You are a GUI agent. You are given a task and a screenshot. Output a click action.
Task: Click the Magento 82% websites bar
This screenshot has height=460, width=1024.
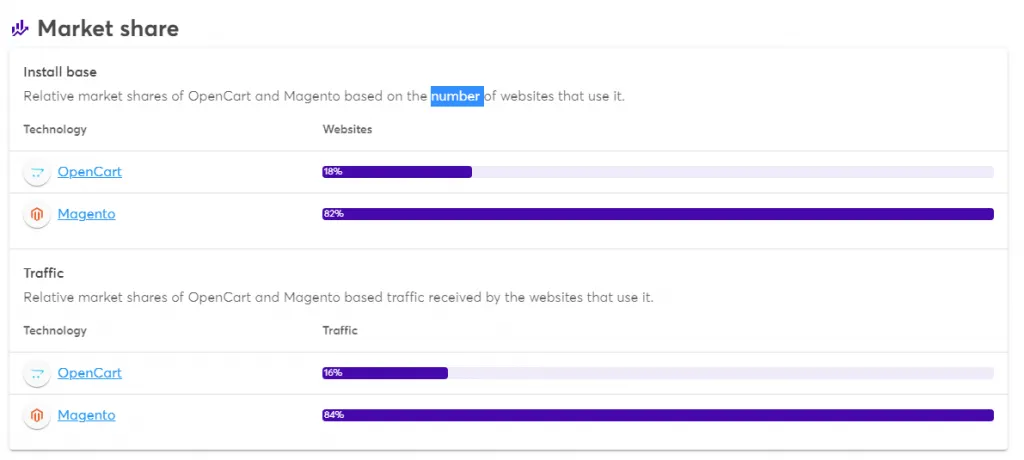657,214
